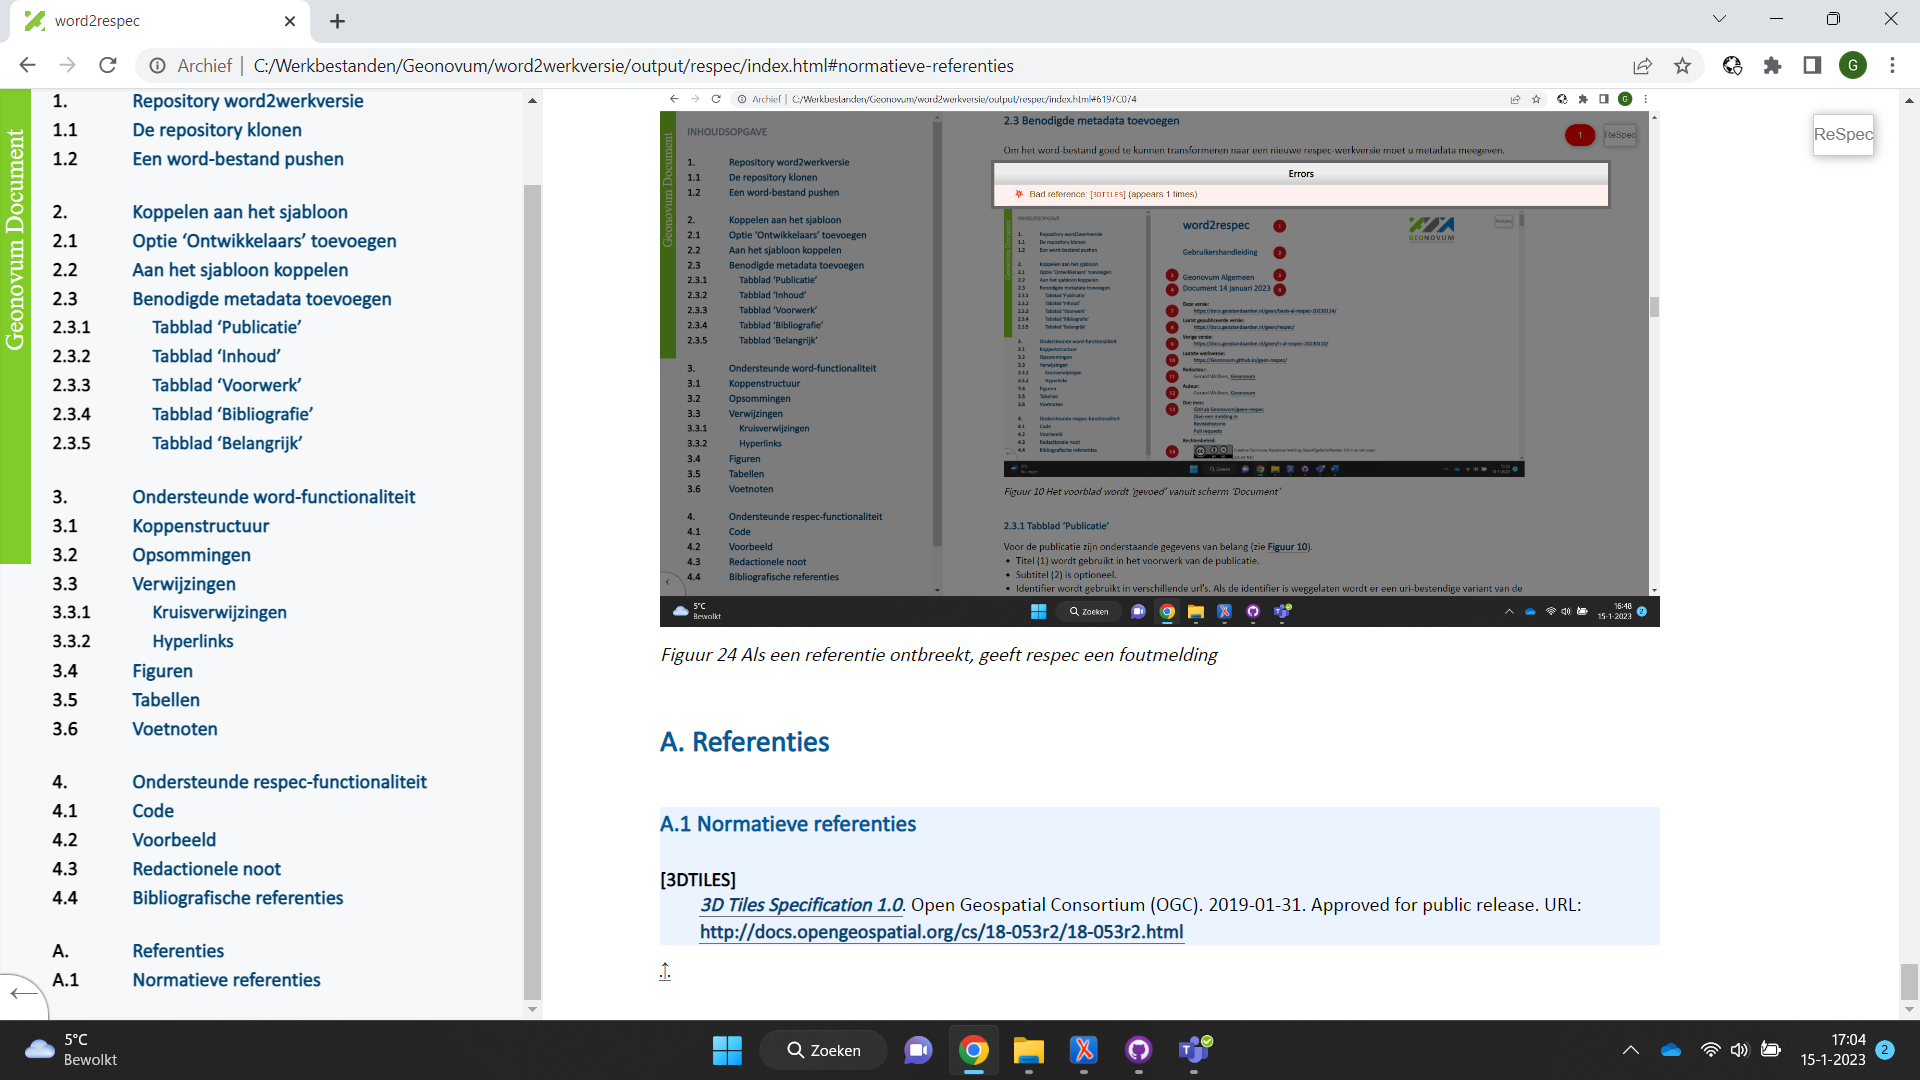Screen dimensions: 1920x1080
Task: Go to A. Referenties in contents
Action: point(178,951)
